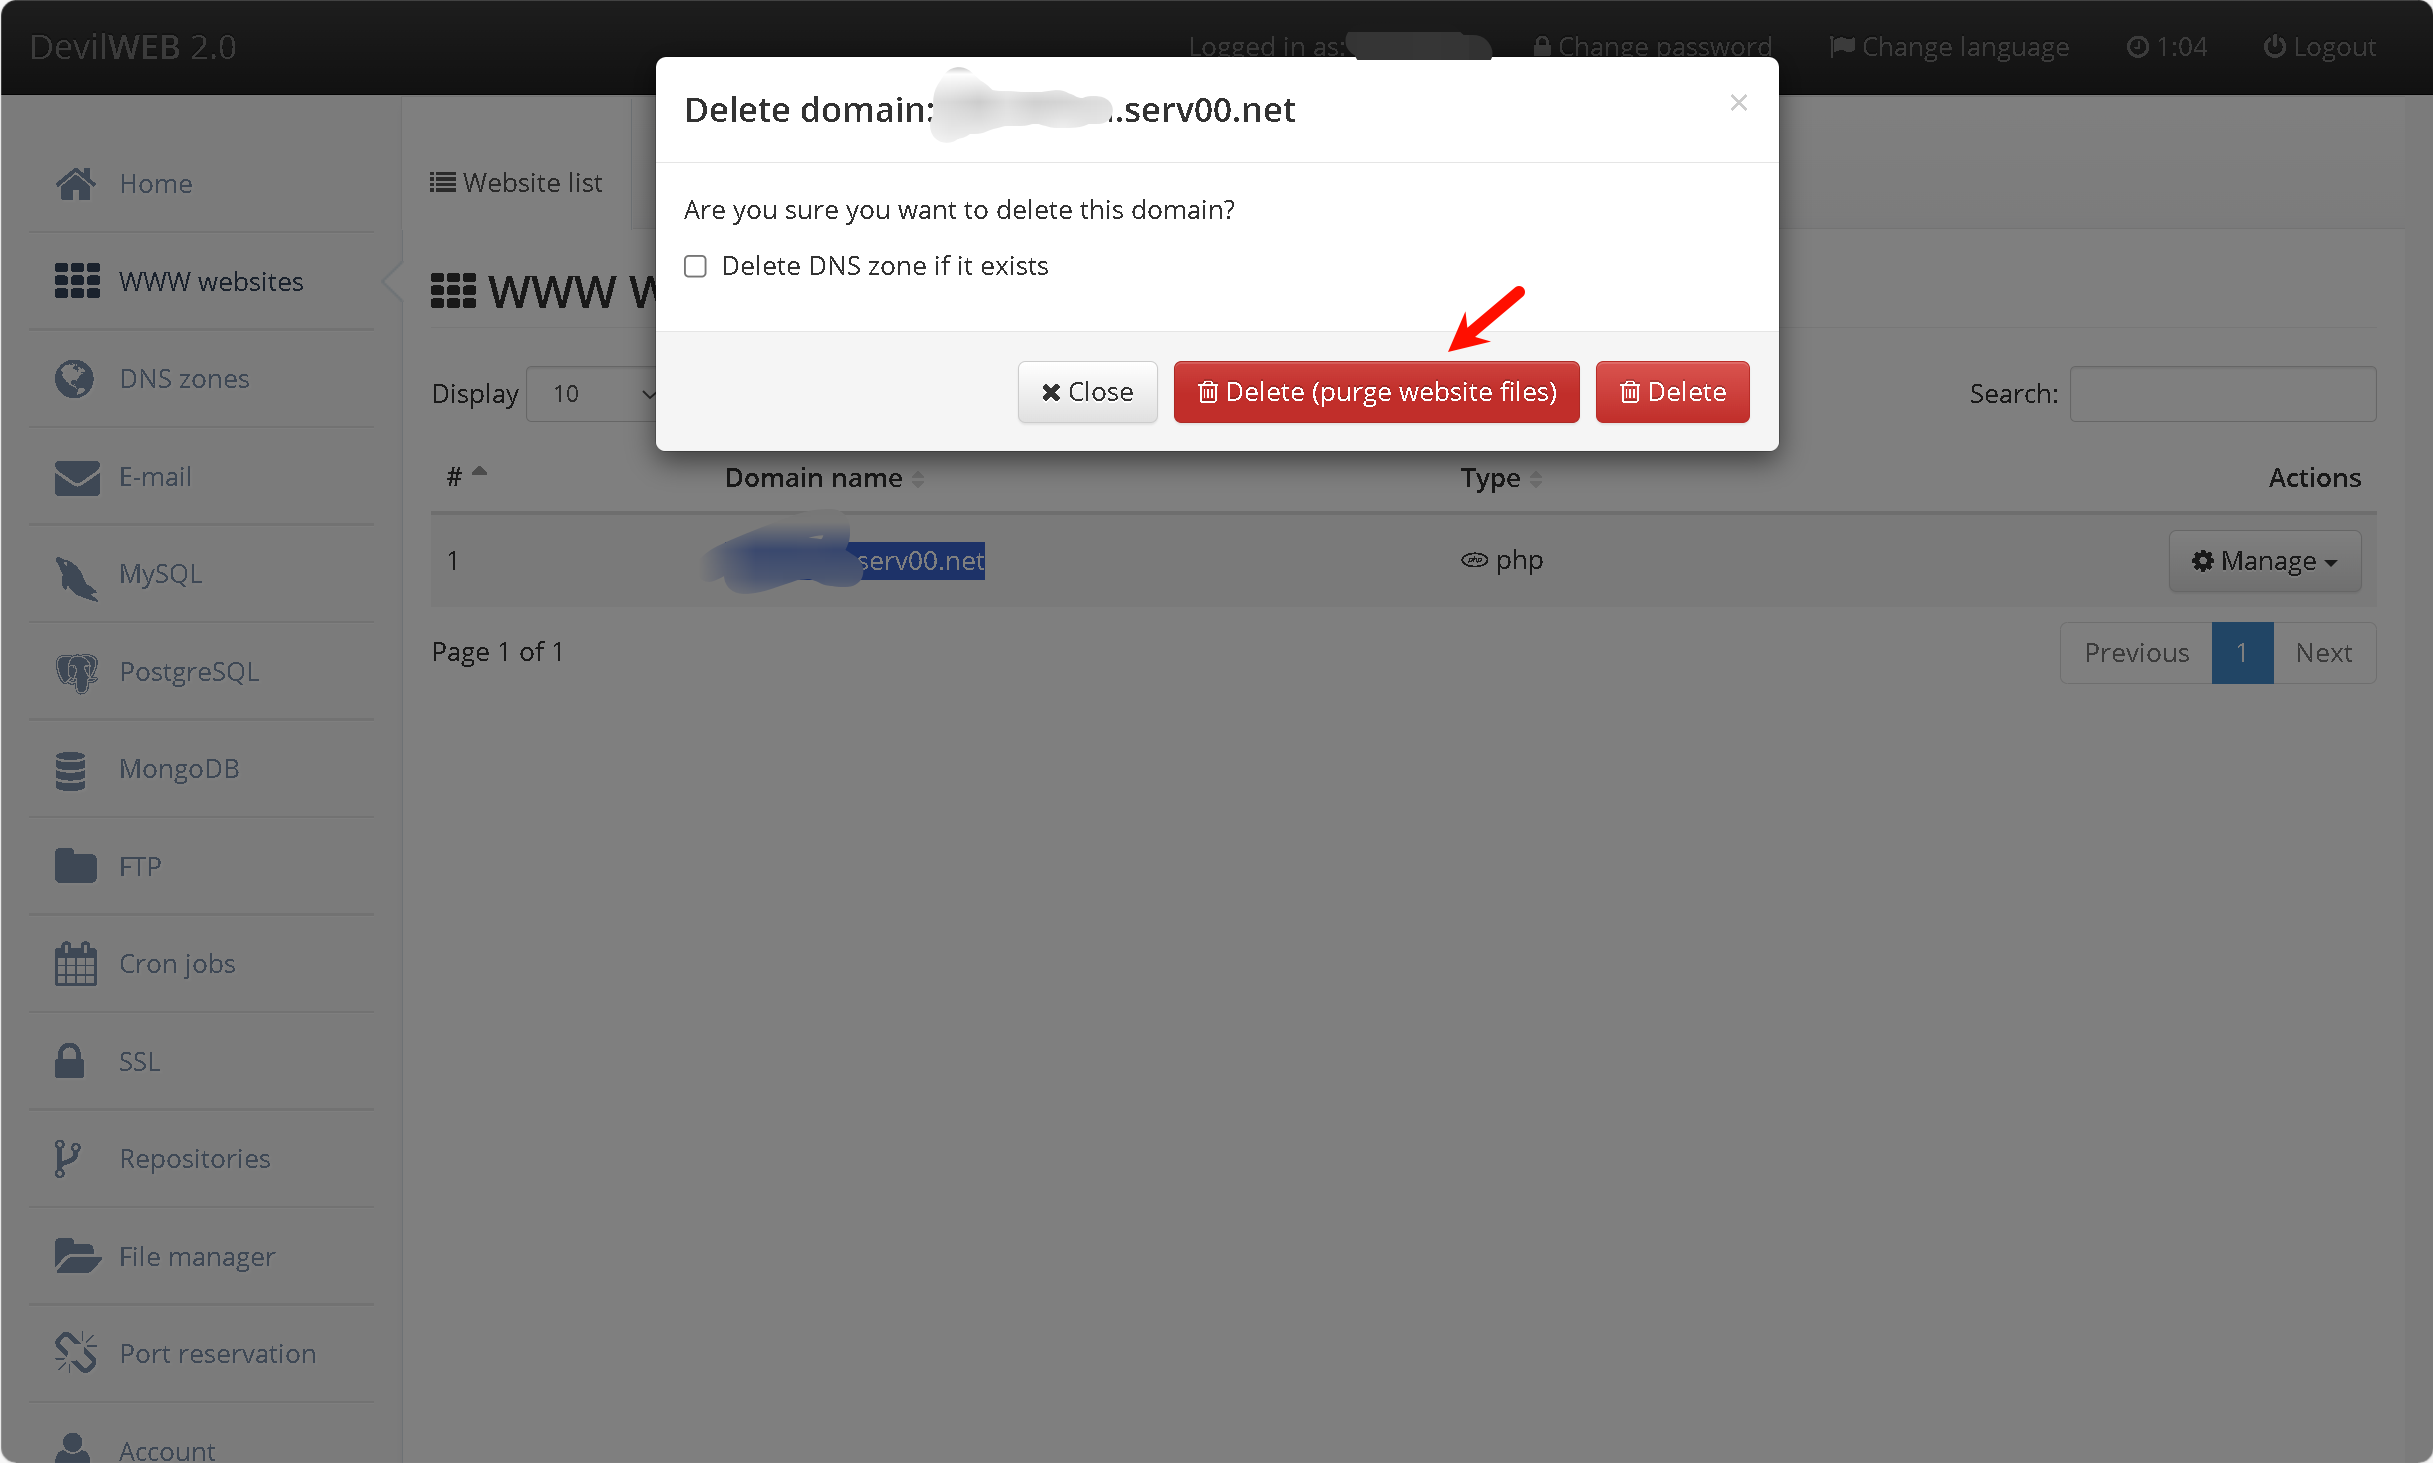Viewport: 2433px width, 1463px height.
Task: Check the DNS zone deletion box
Action: (x=695, y=266)
